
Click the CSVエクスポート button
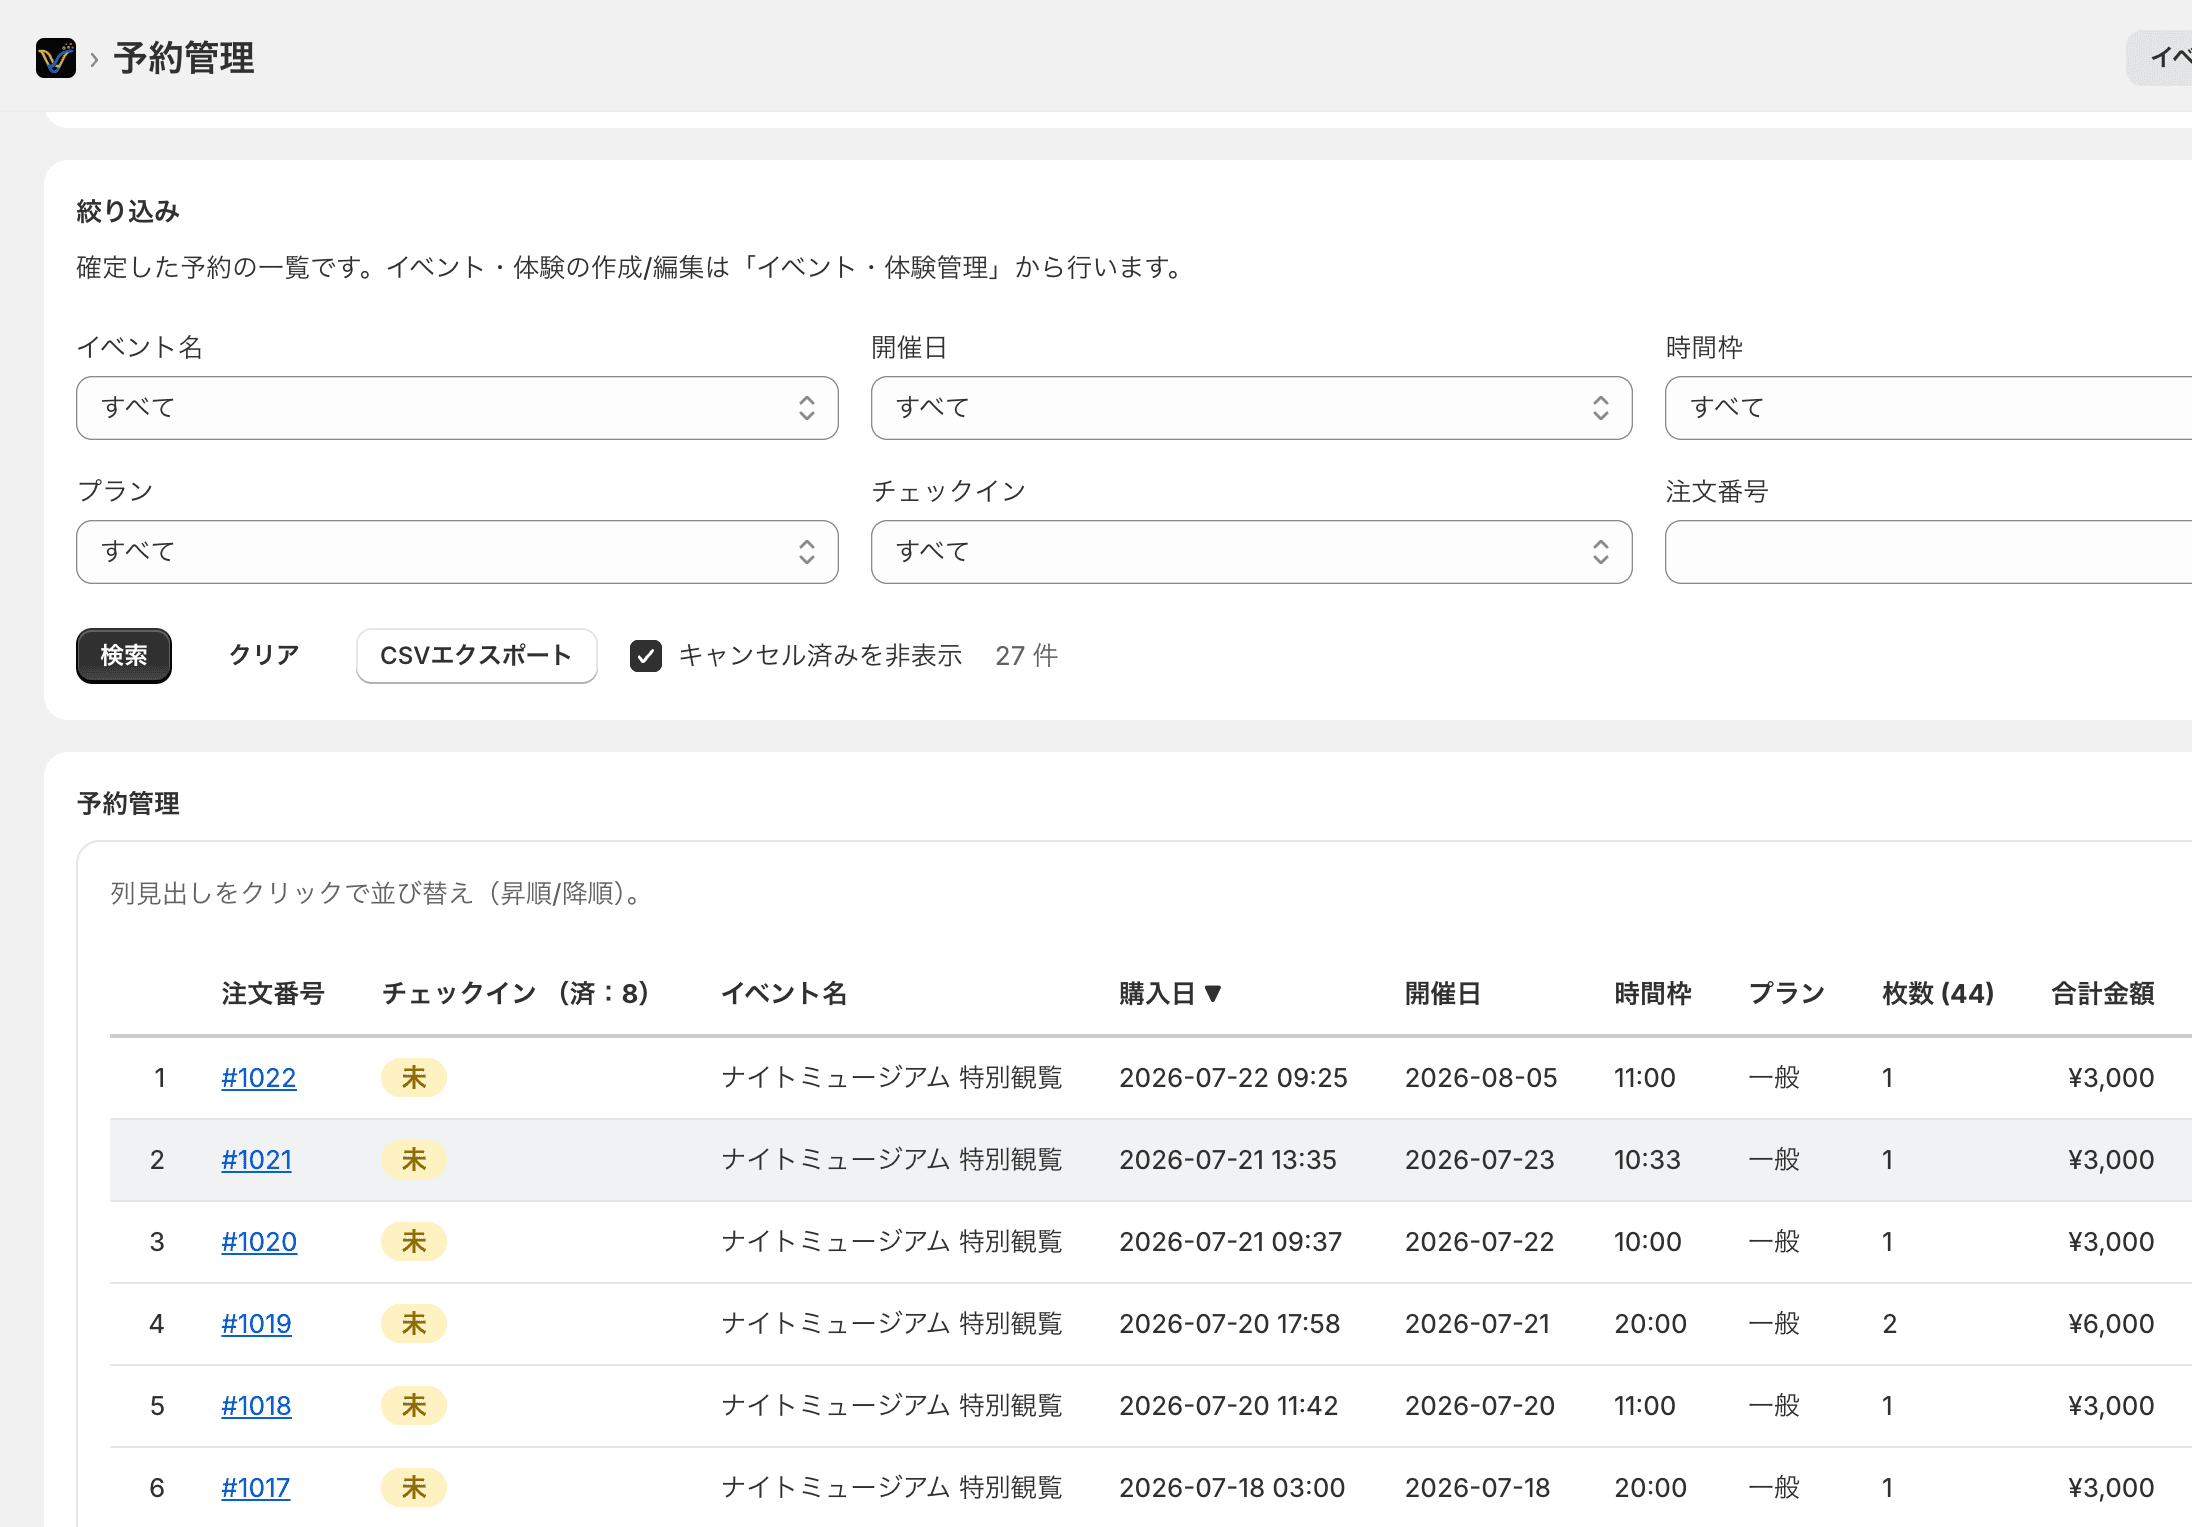[476, 656]
